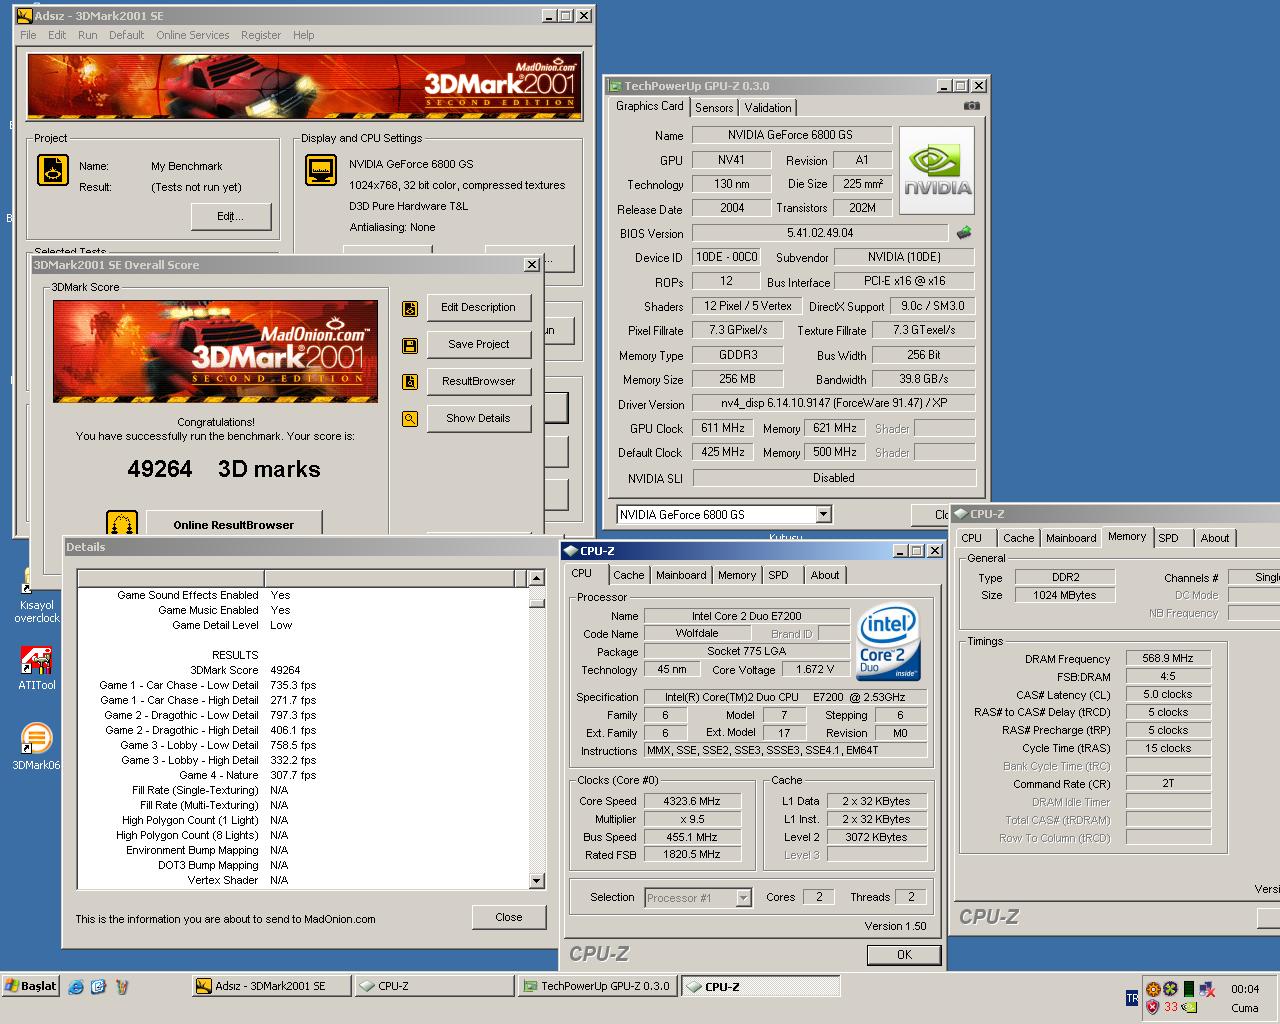Image resolution: width=1280 pixels, height=1024 pixels.
Task: Click the red shield security tray icon
Action: (x=1152, y=1007)
